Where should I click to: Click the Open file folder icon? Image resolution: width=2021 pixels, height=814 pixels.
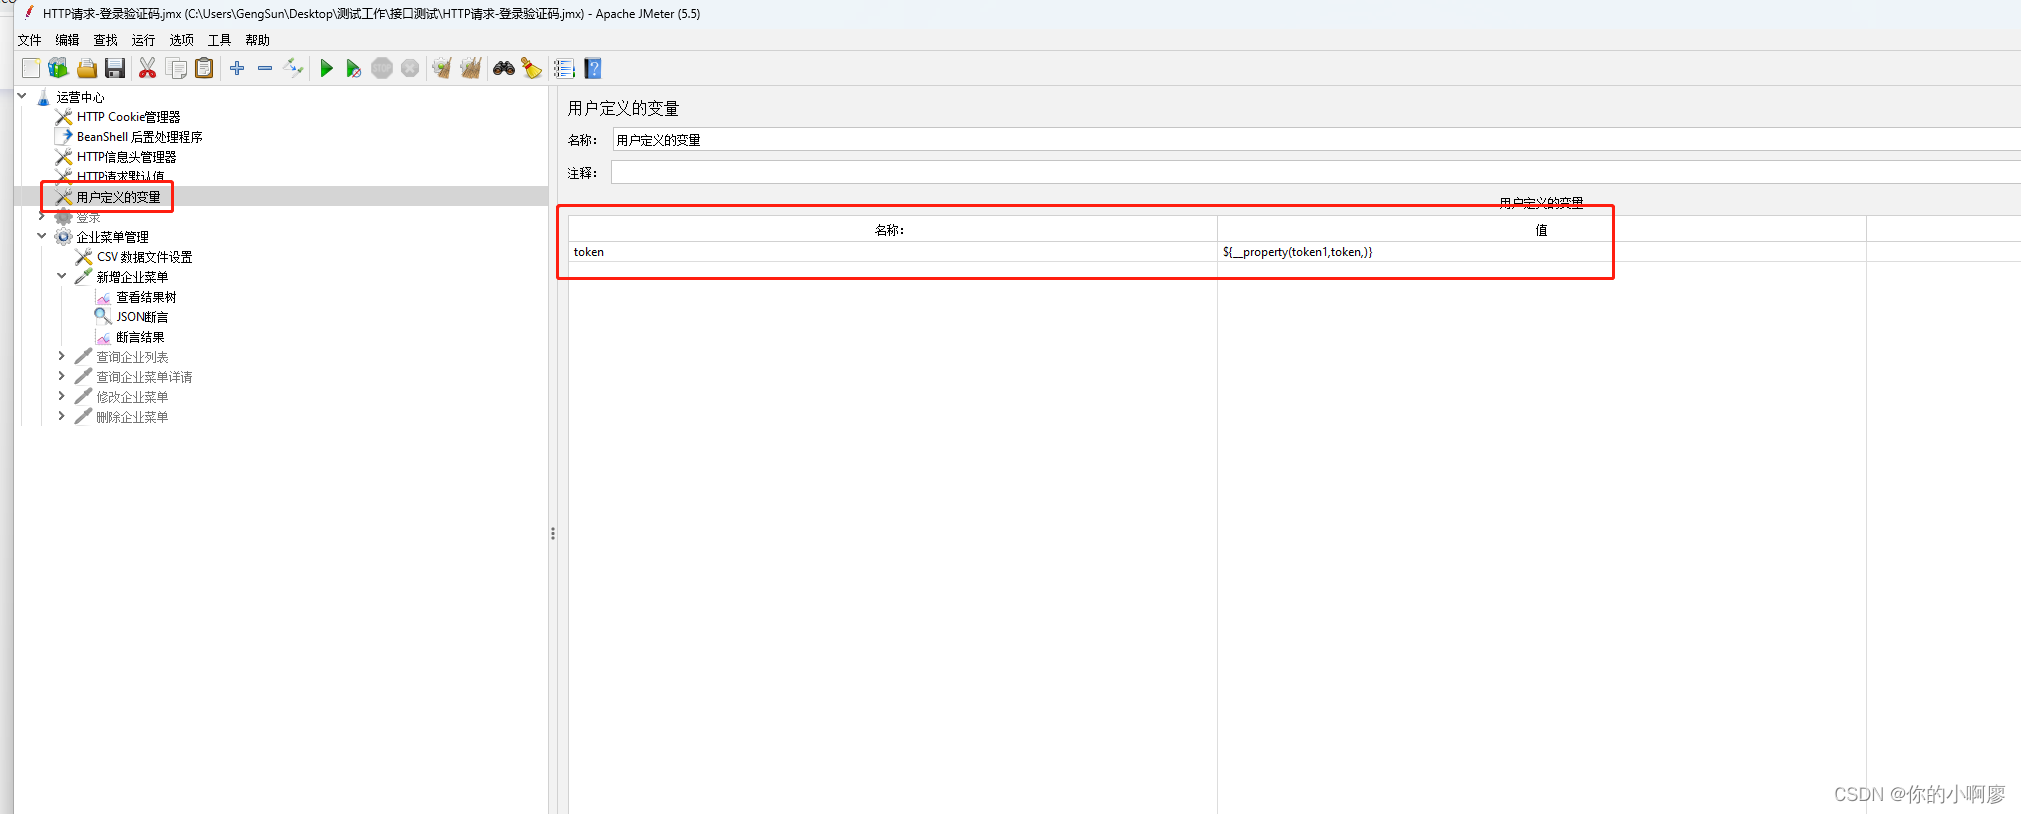pos(87,68)
